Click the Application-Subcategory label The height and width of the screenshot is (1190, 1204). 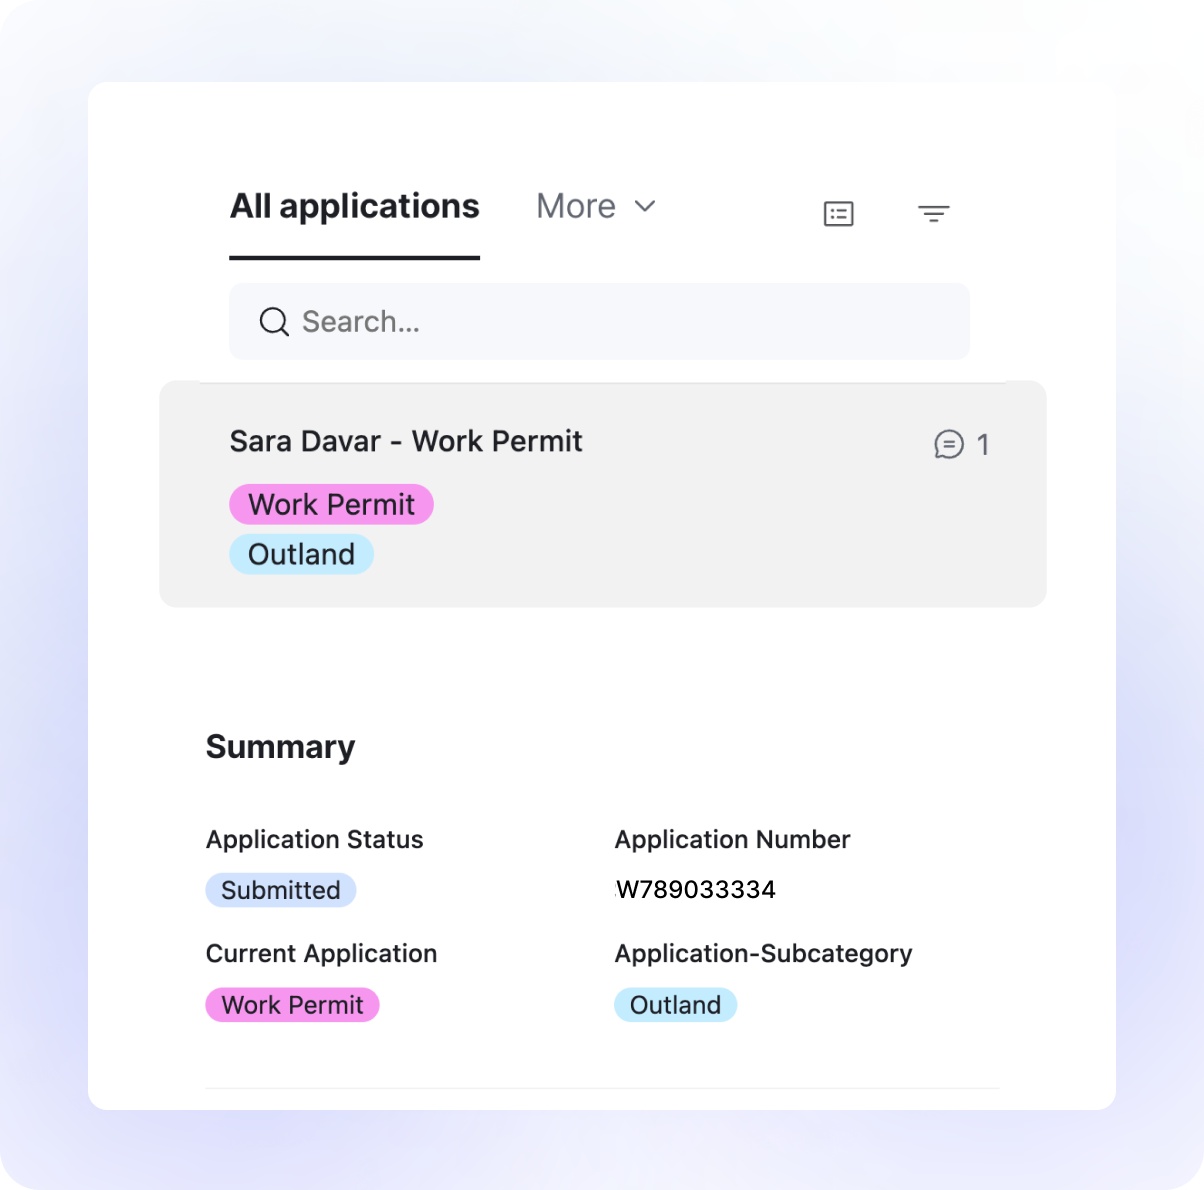pos(764,954)
